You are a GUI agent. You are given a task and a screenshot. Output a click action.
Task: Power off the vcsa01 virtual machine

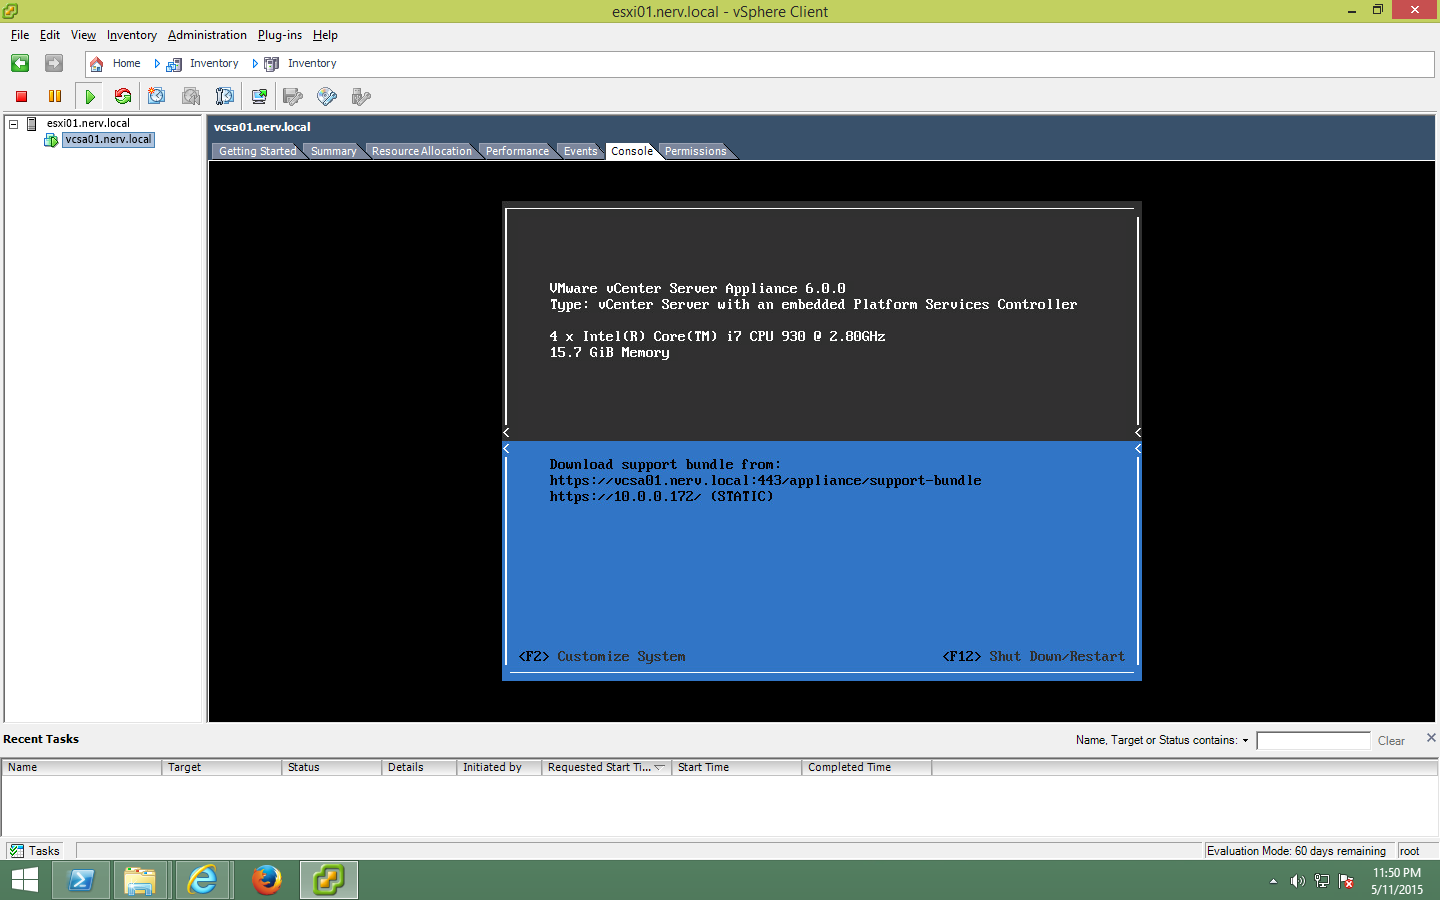pyautogui.click(x=20, y=96)
